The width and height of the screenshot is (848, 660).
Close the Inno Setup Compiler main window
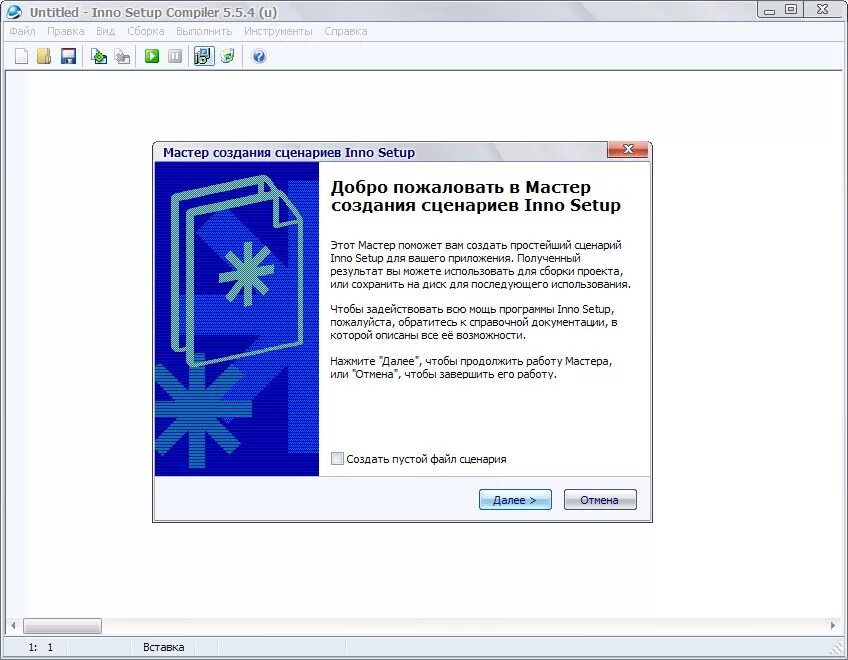pos(823,9)
